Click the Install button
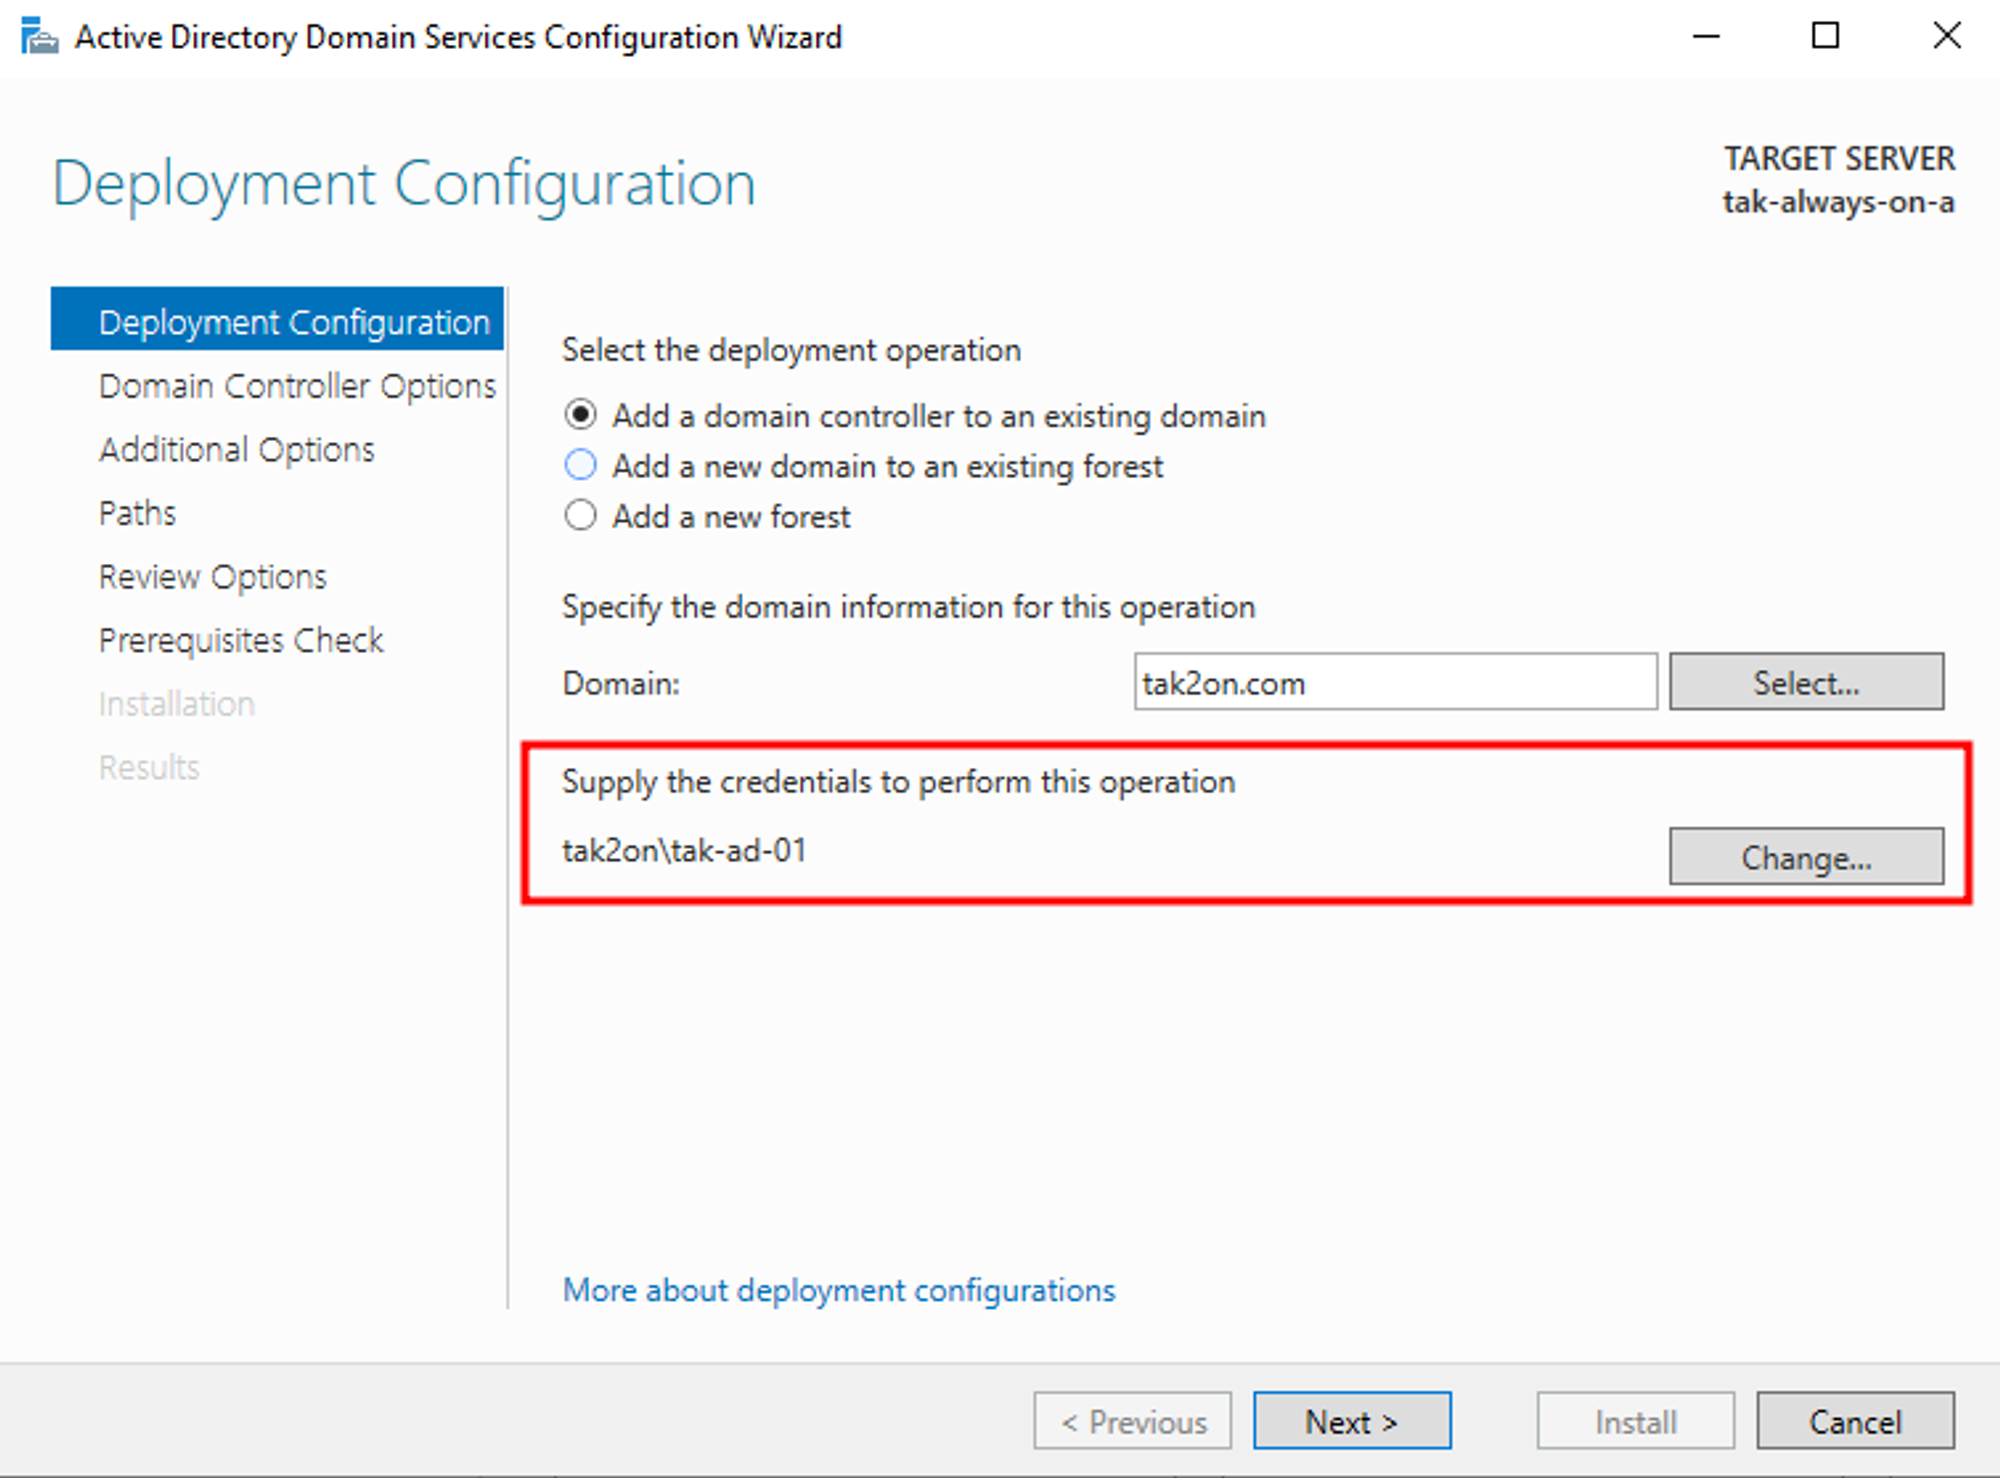The height and width of the screenshot is (1478, 2000). (1635, 1421)
